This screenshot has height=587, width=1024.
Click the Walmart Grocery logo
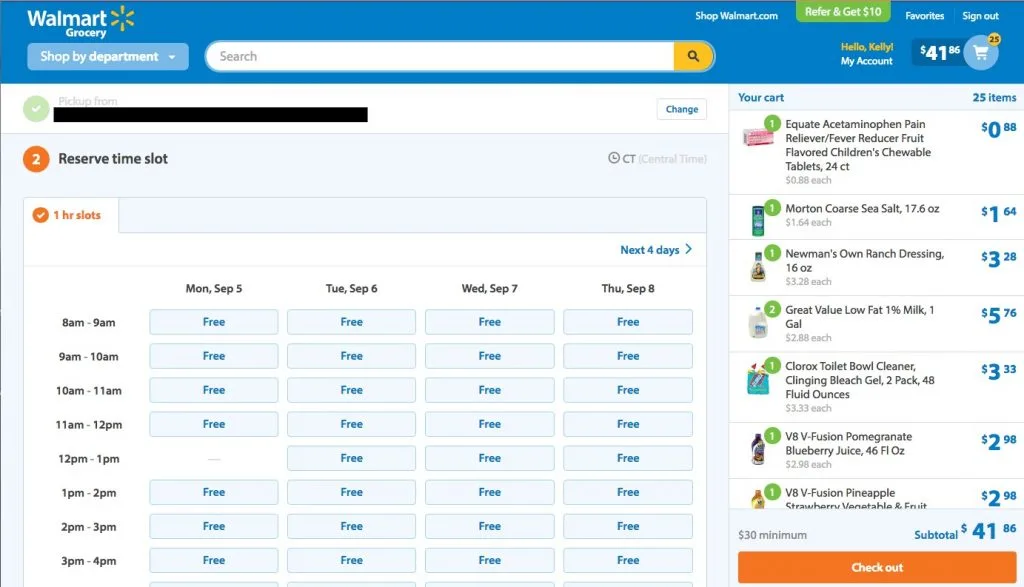click(80, 22)
